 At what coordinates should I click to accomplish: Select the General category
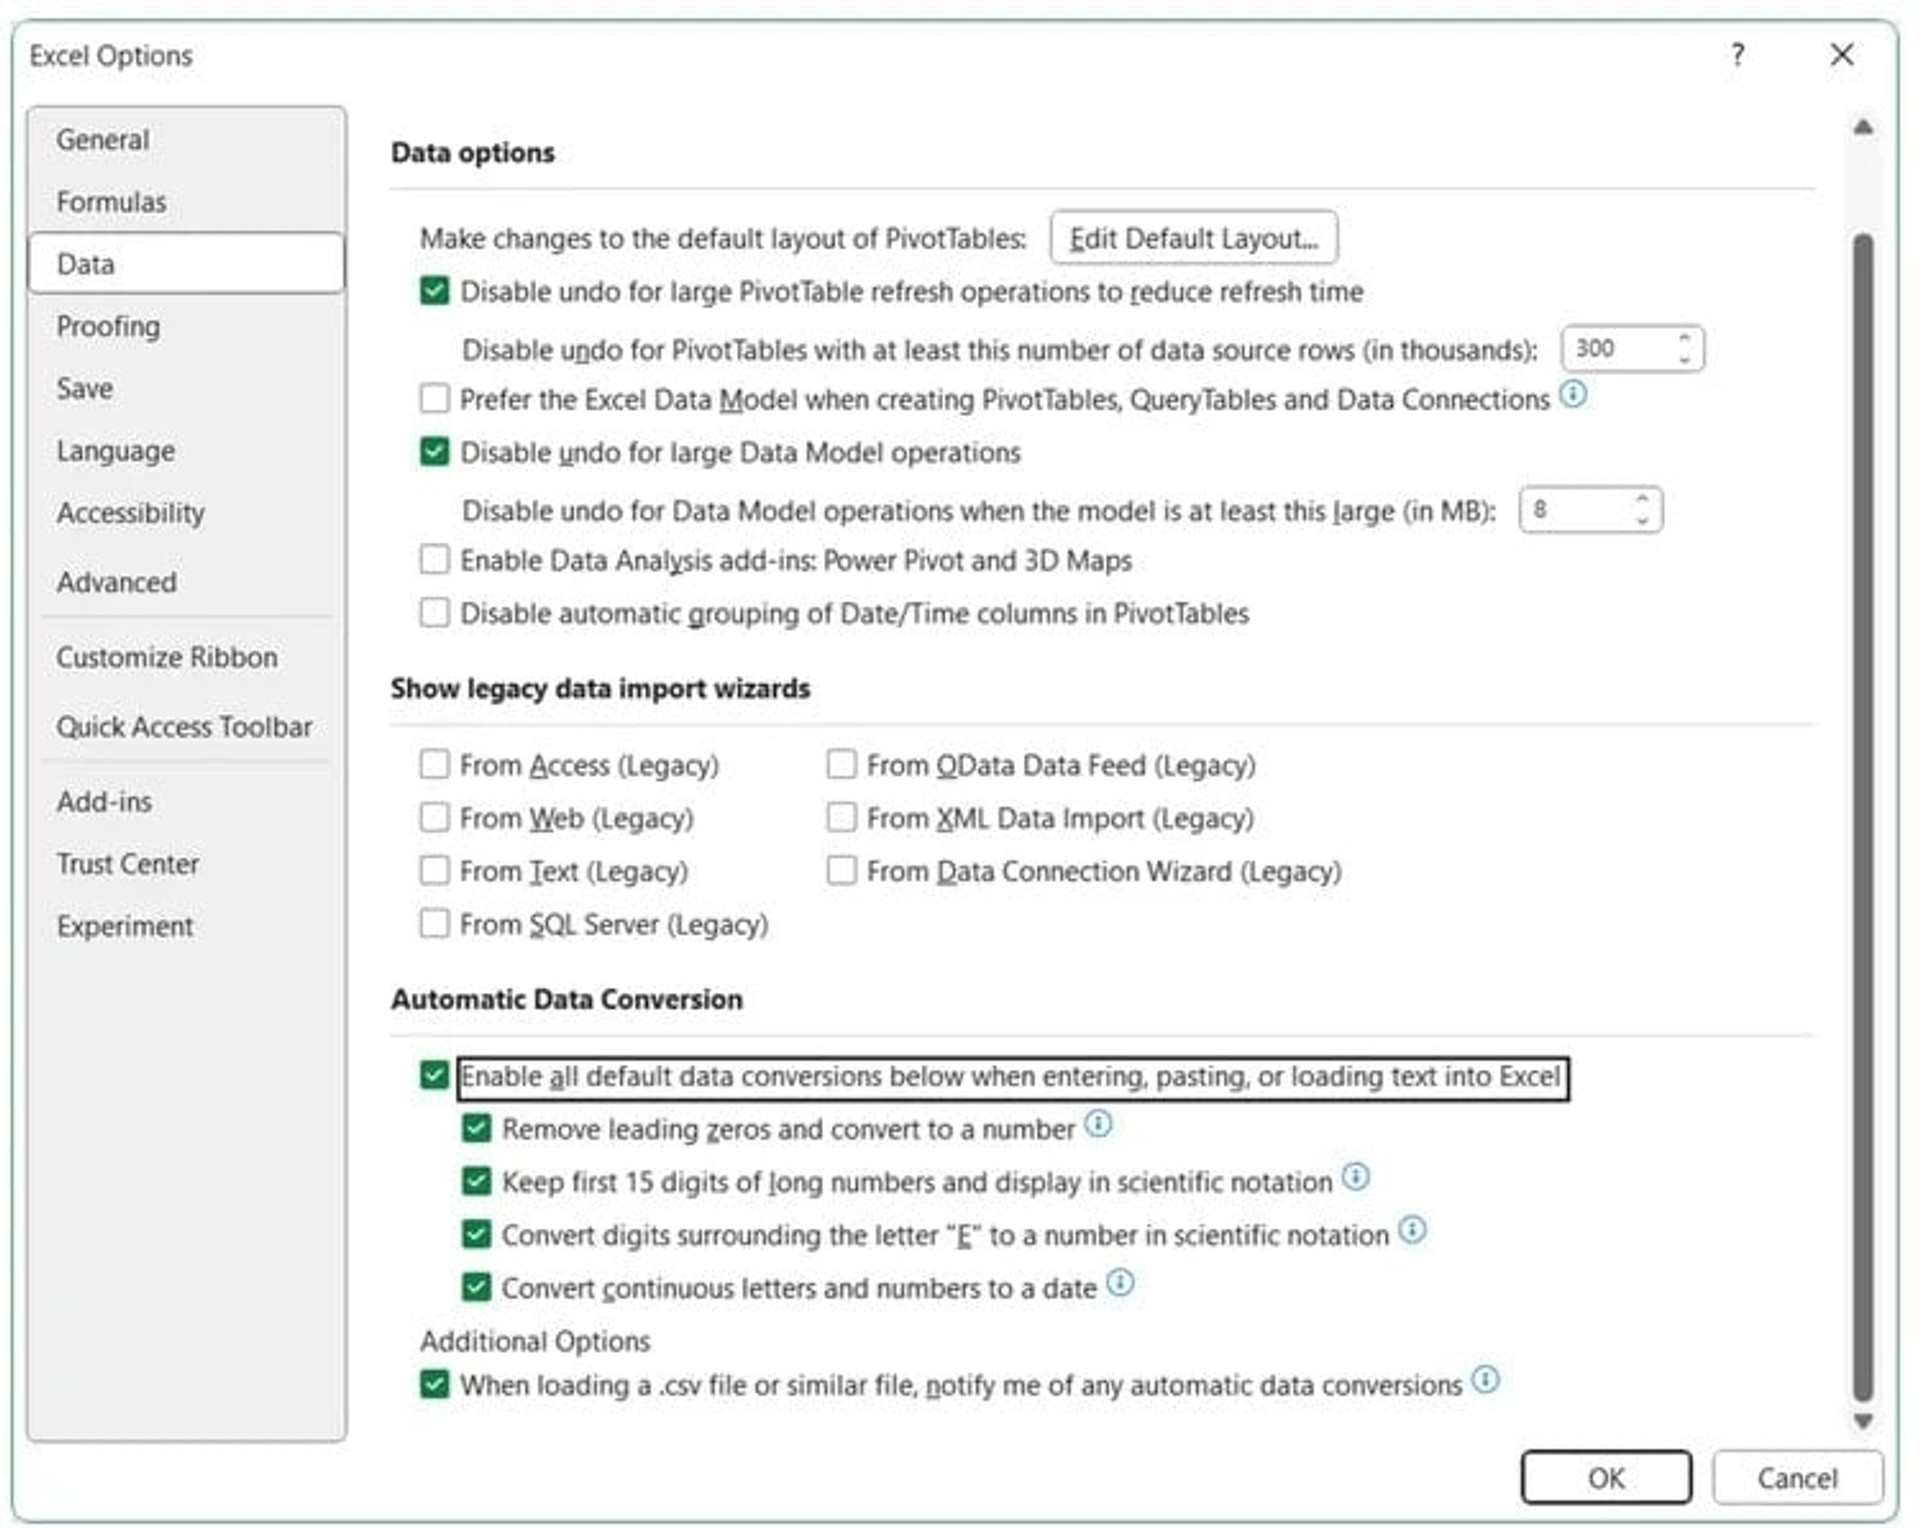186,140
